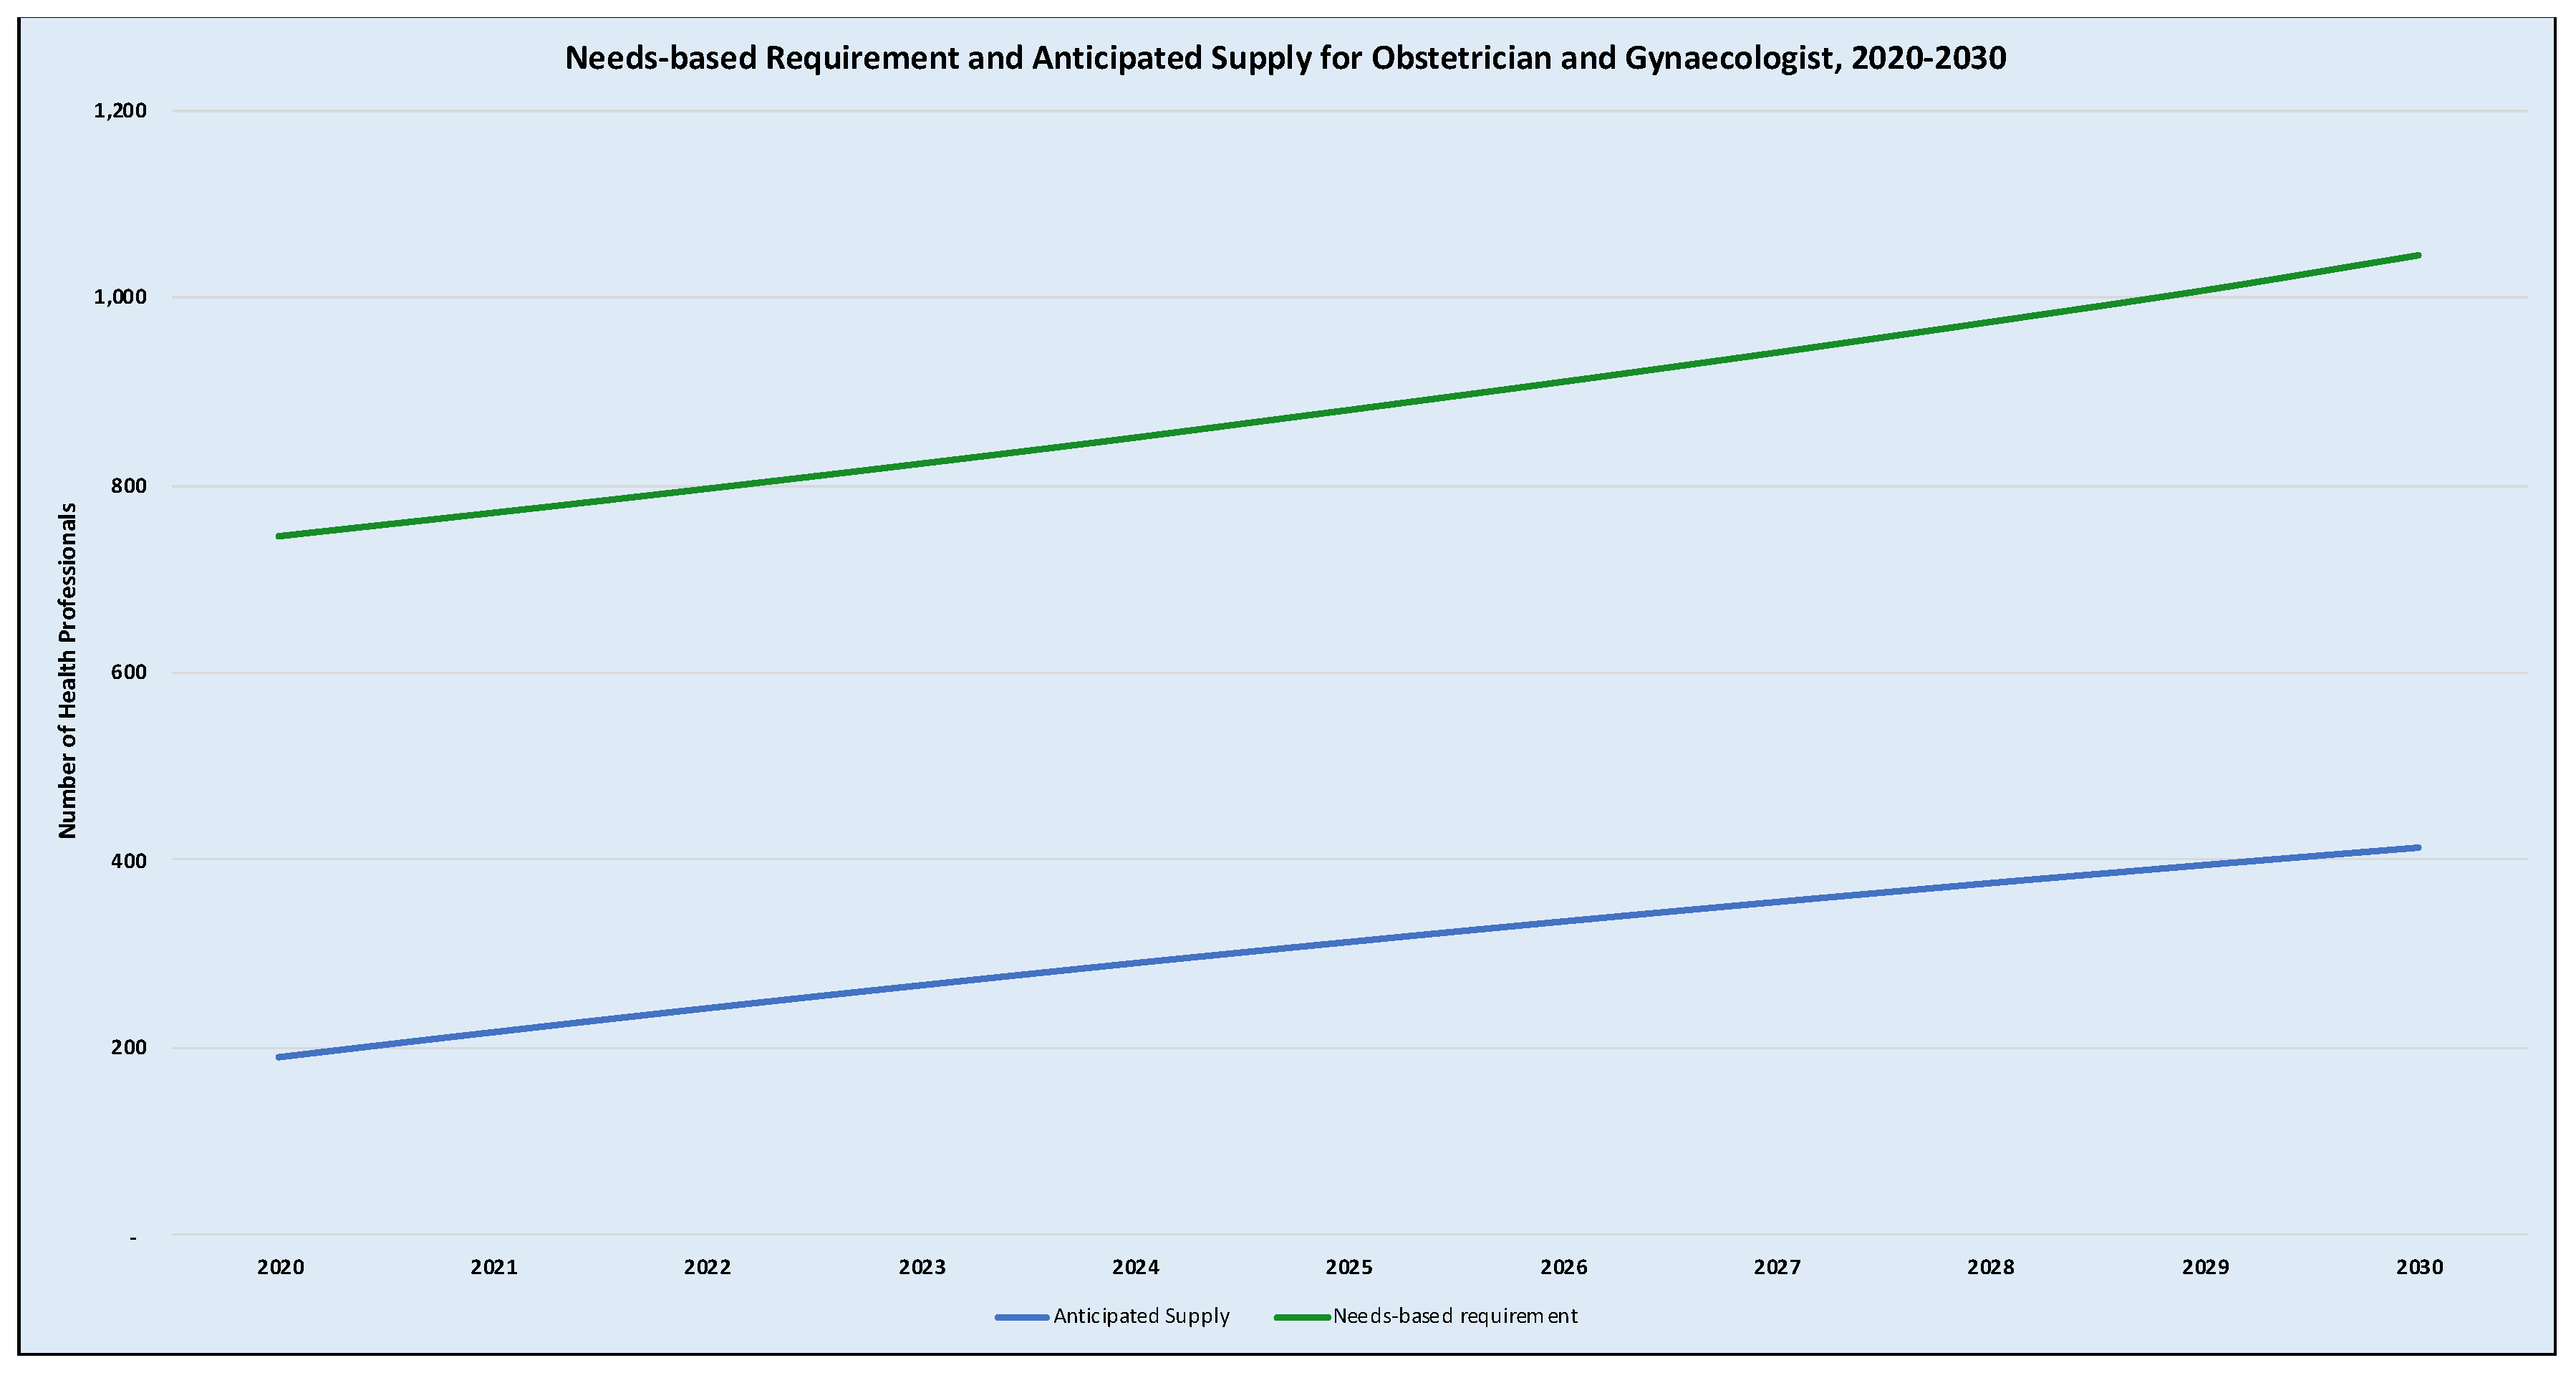Click blue line endpoint at 2030
The height and width of the screenshot is (1378, 2576).
pyautogui.click(x=2418, y=848)
